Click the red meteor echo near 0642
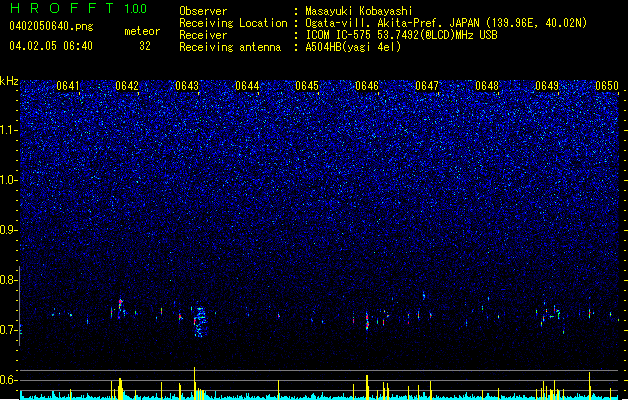Viewport: 629px width, 400px height. pyautogui.click(x=120, y=303)
